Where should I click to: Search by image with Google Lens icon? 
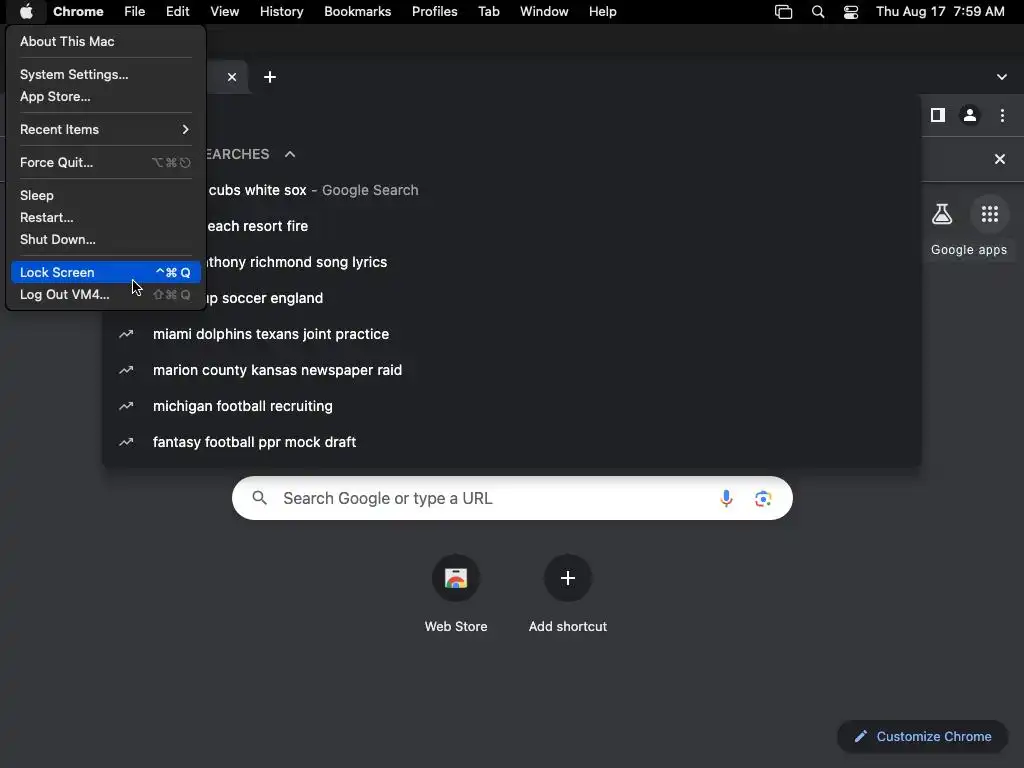click(763, 499)
